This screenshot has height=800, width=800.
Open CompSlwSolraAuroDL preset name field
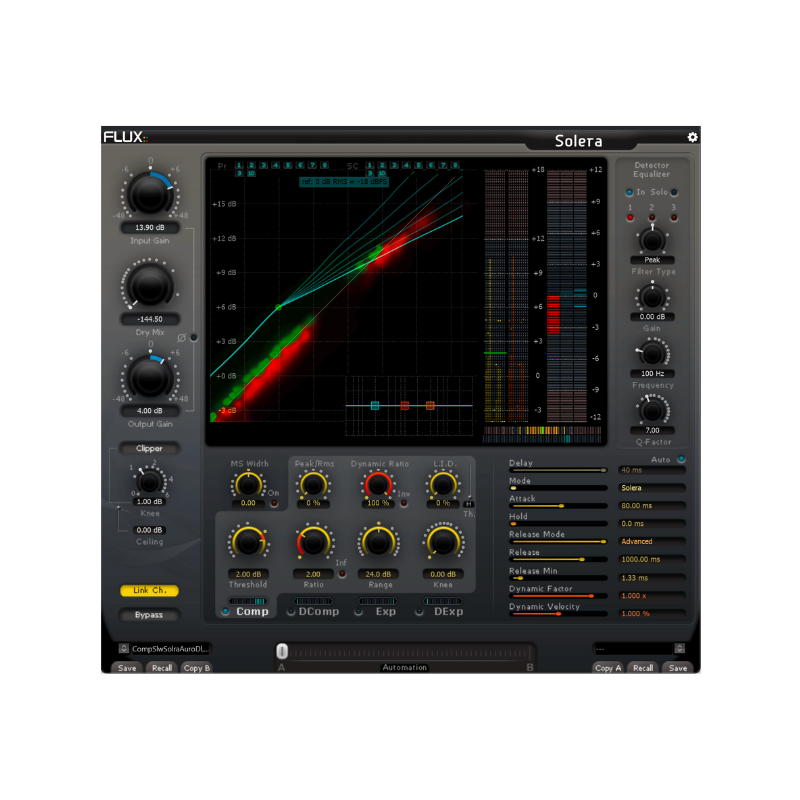click(170, 649)
